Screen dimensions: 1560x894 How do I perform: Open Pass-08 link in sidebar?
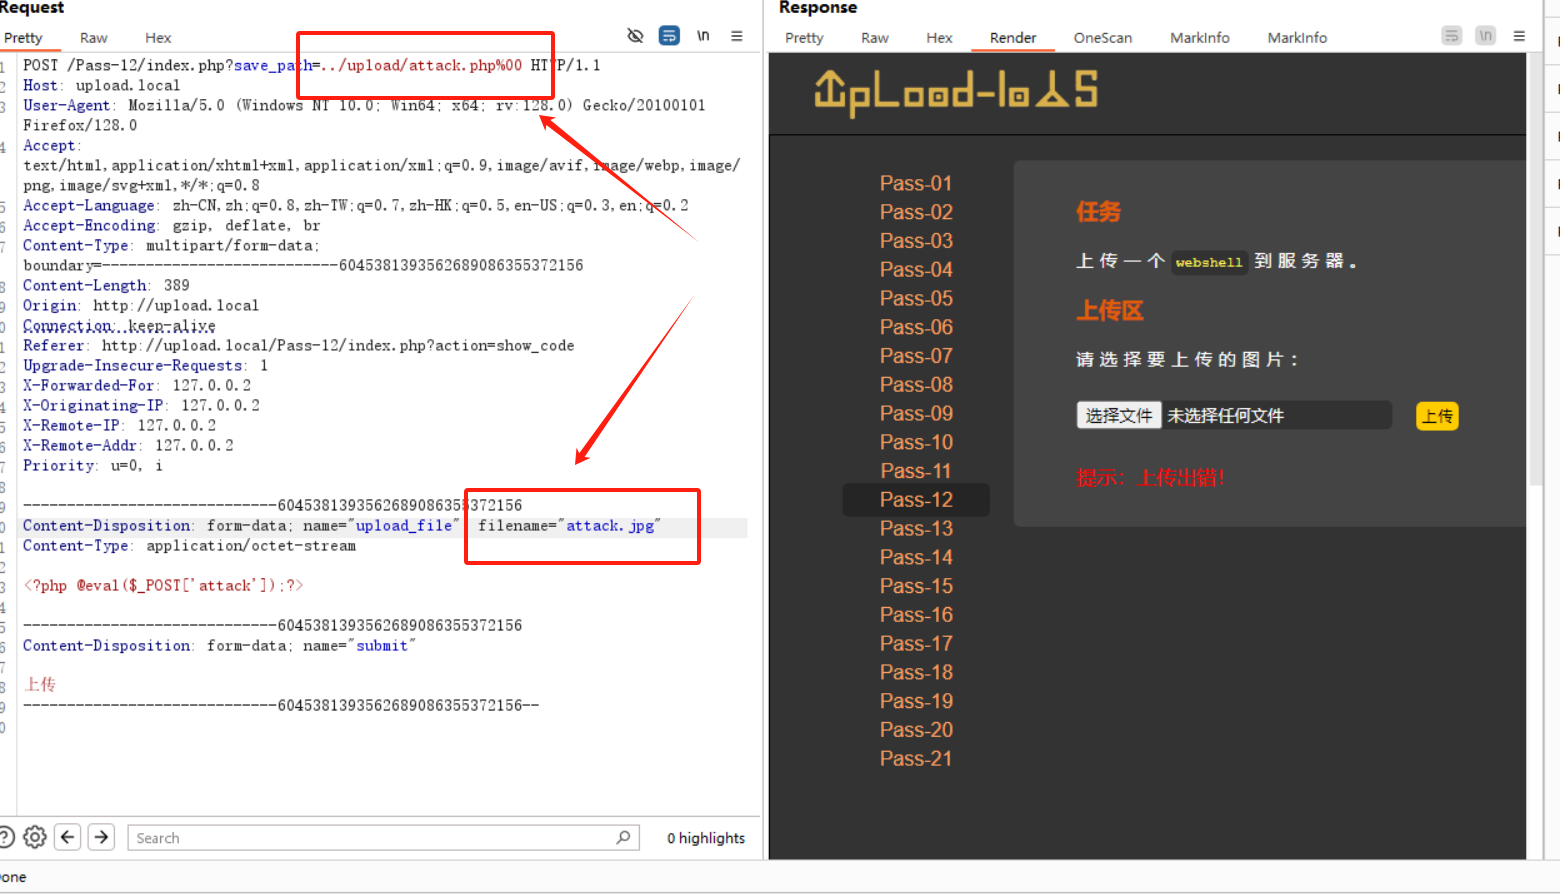(x=916, y=385)
